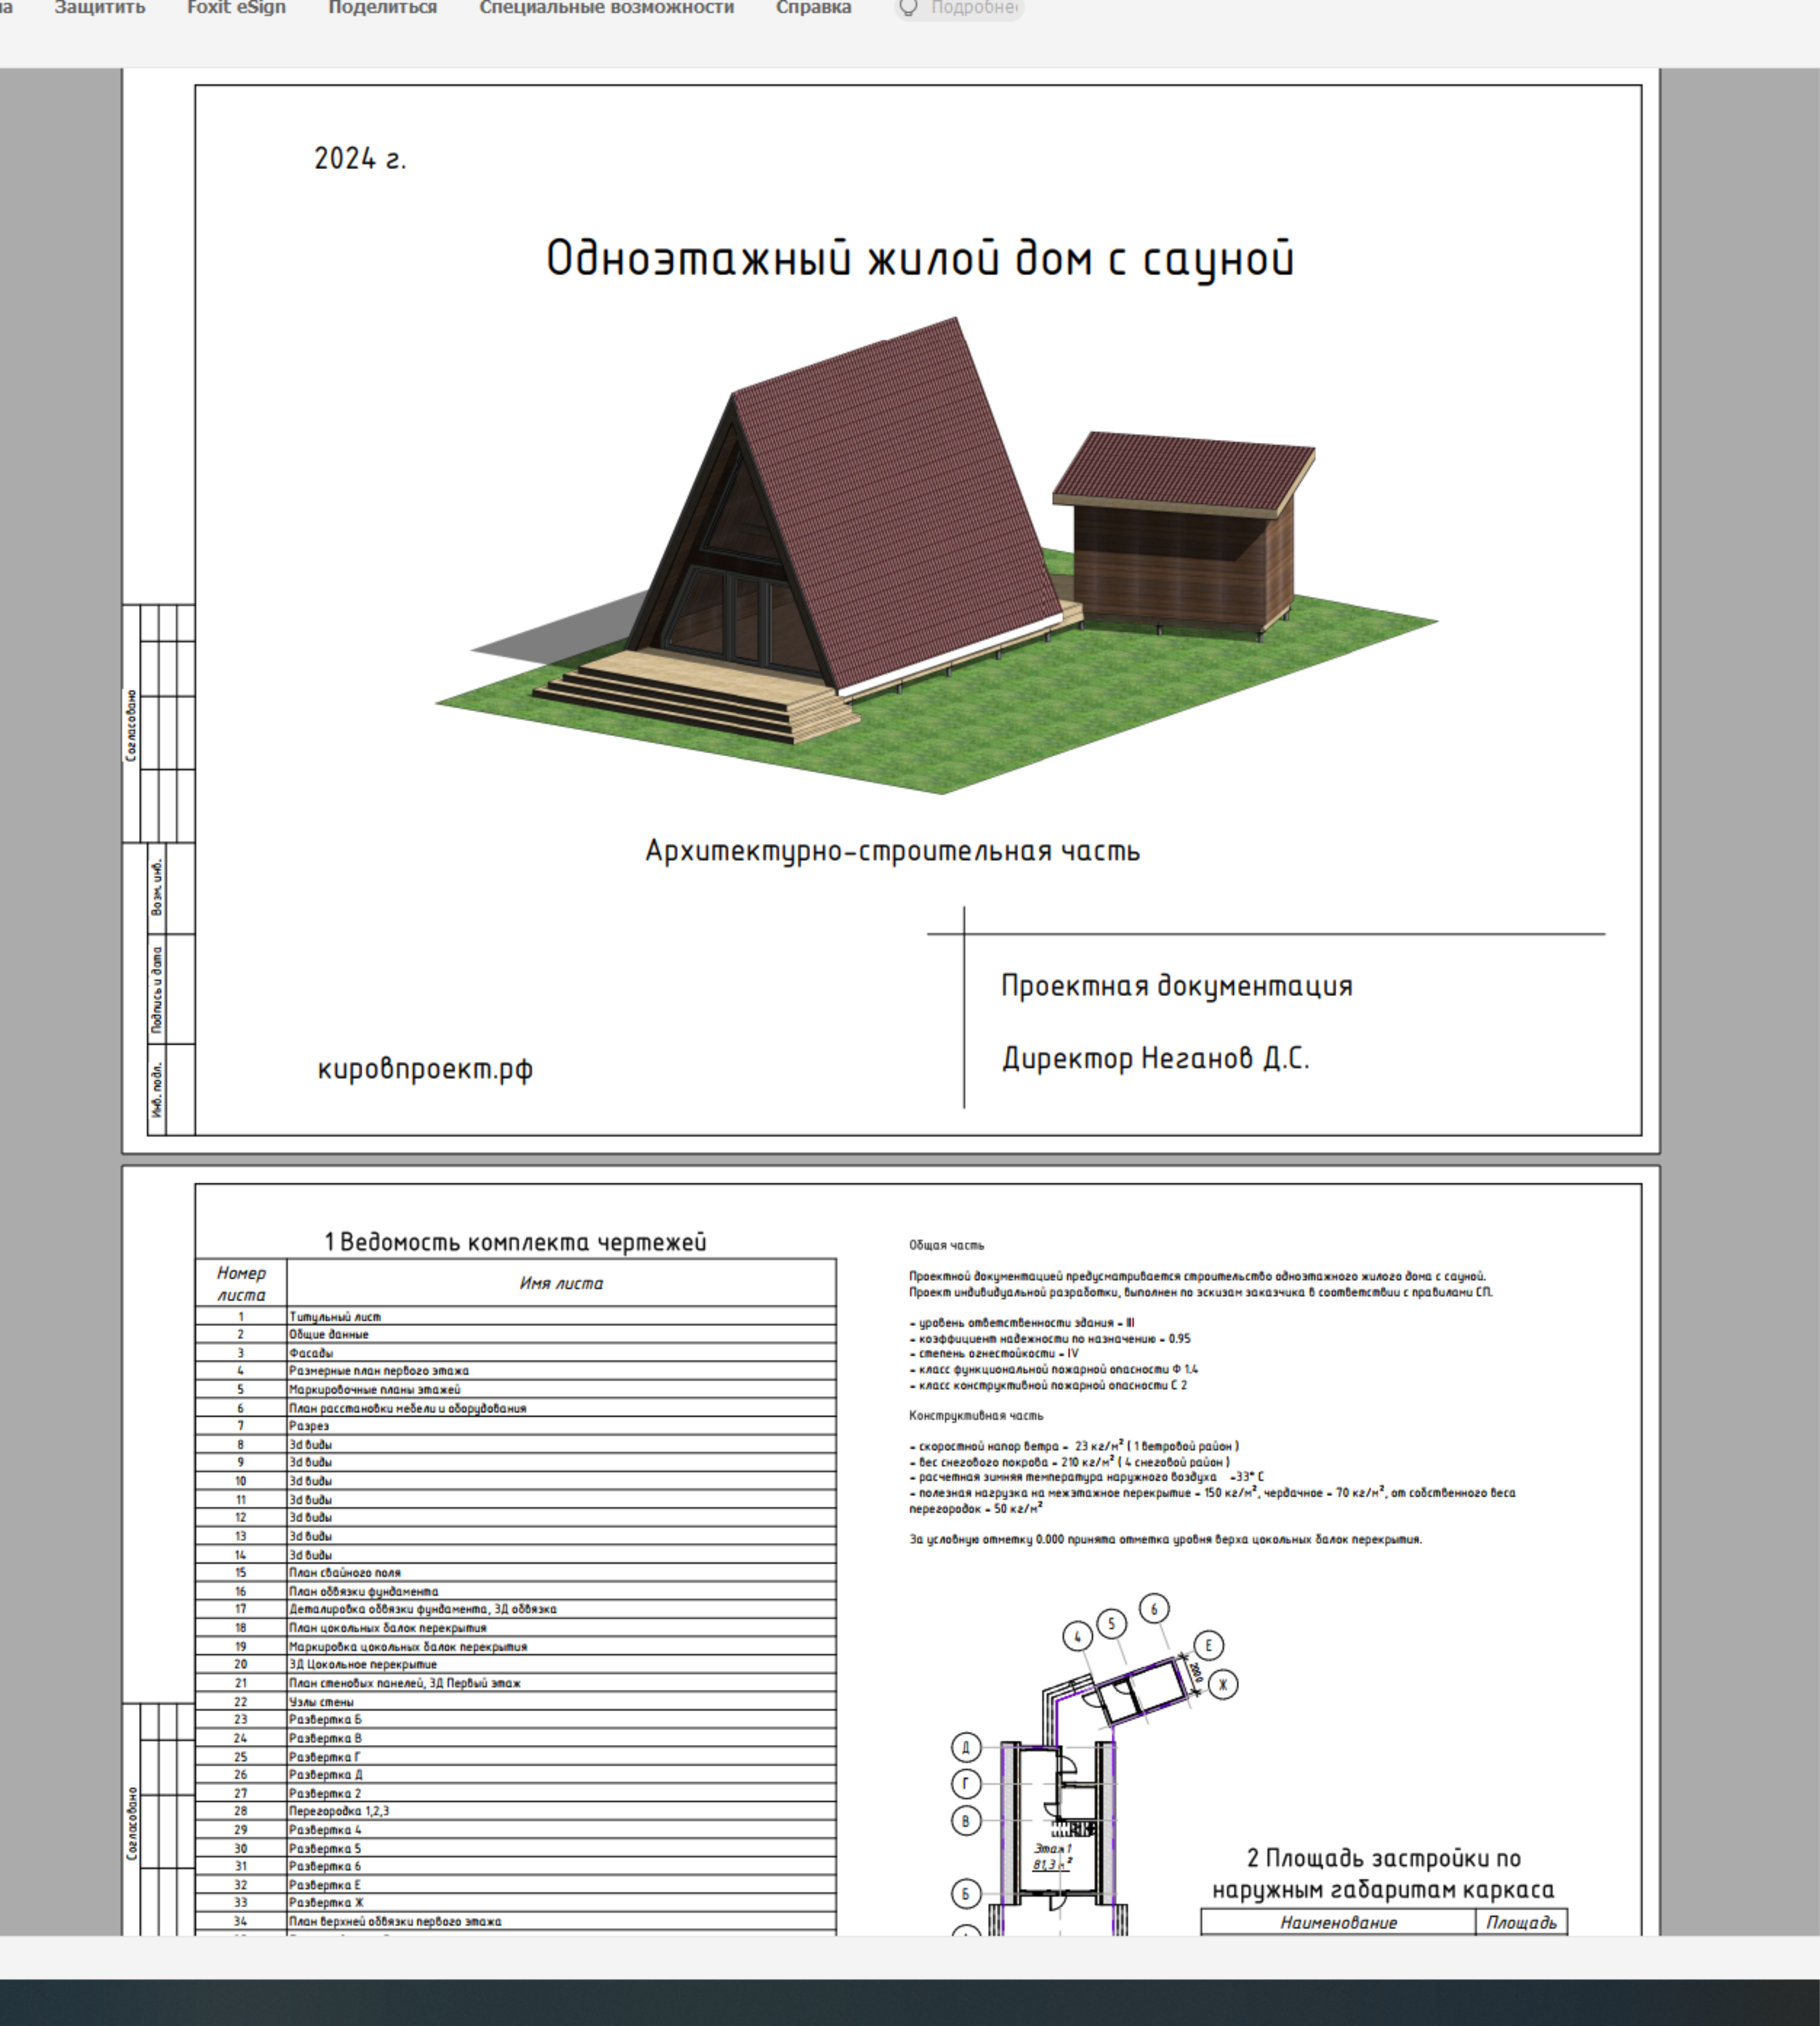Click the heading '1 Ведомость комплекта чертежей'
The width and height of the screenshot is (1820, 2026).
[515, 1242]
